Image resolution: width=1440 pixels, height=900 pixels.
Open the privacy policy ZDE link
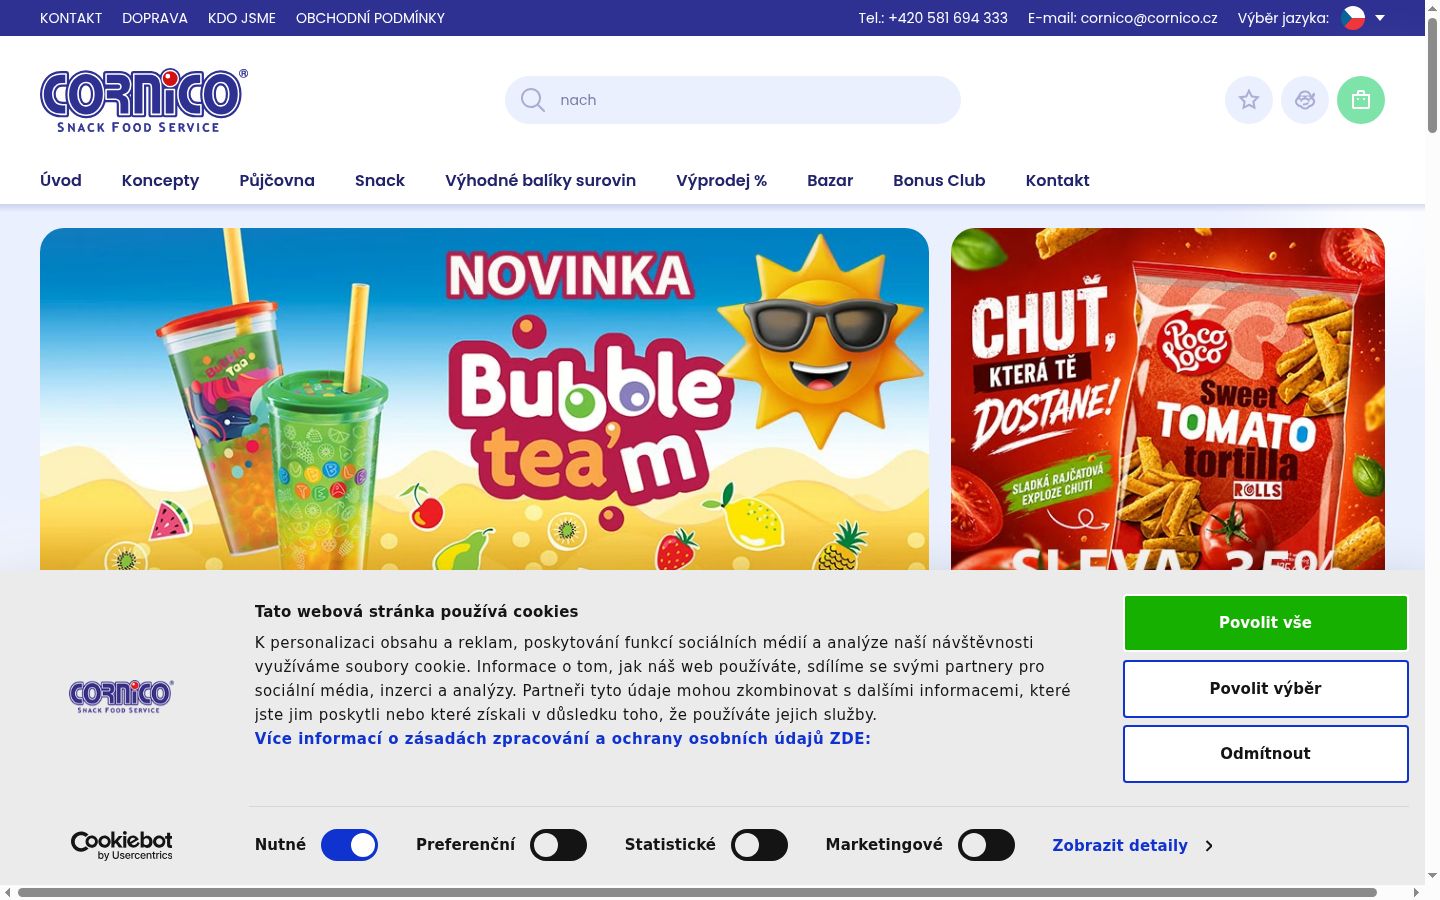(563, 738)
